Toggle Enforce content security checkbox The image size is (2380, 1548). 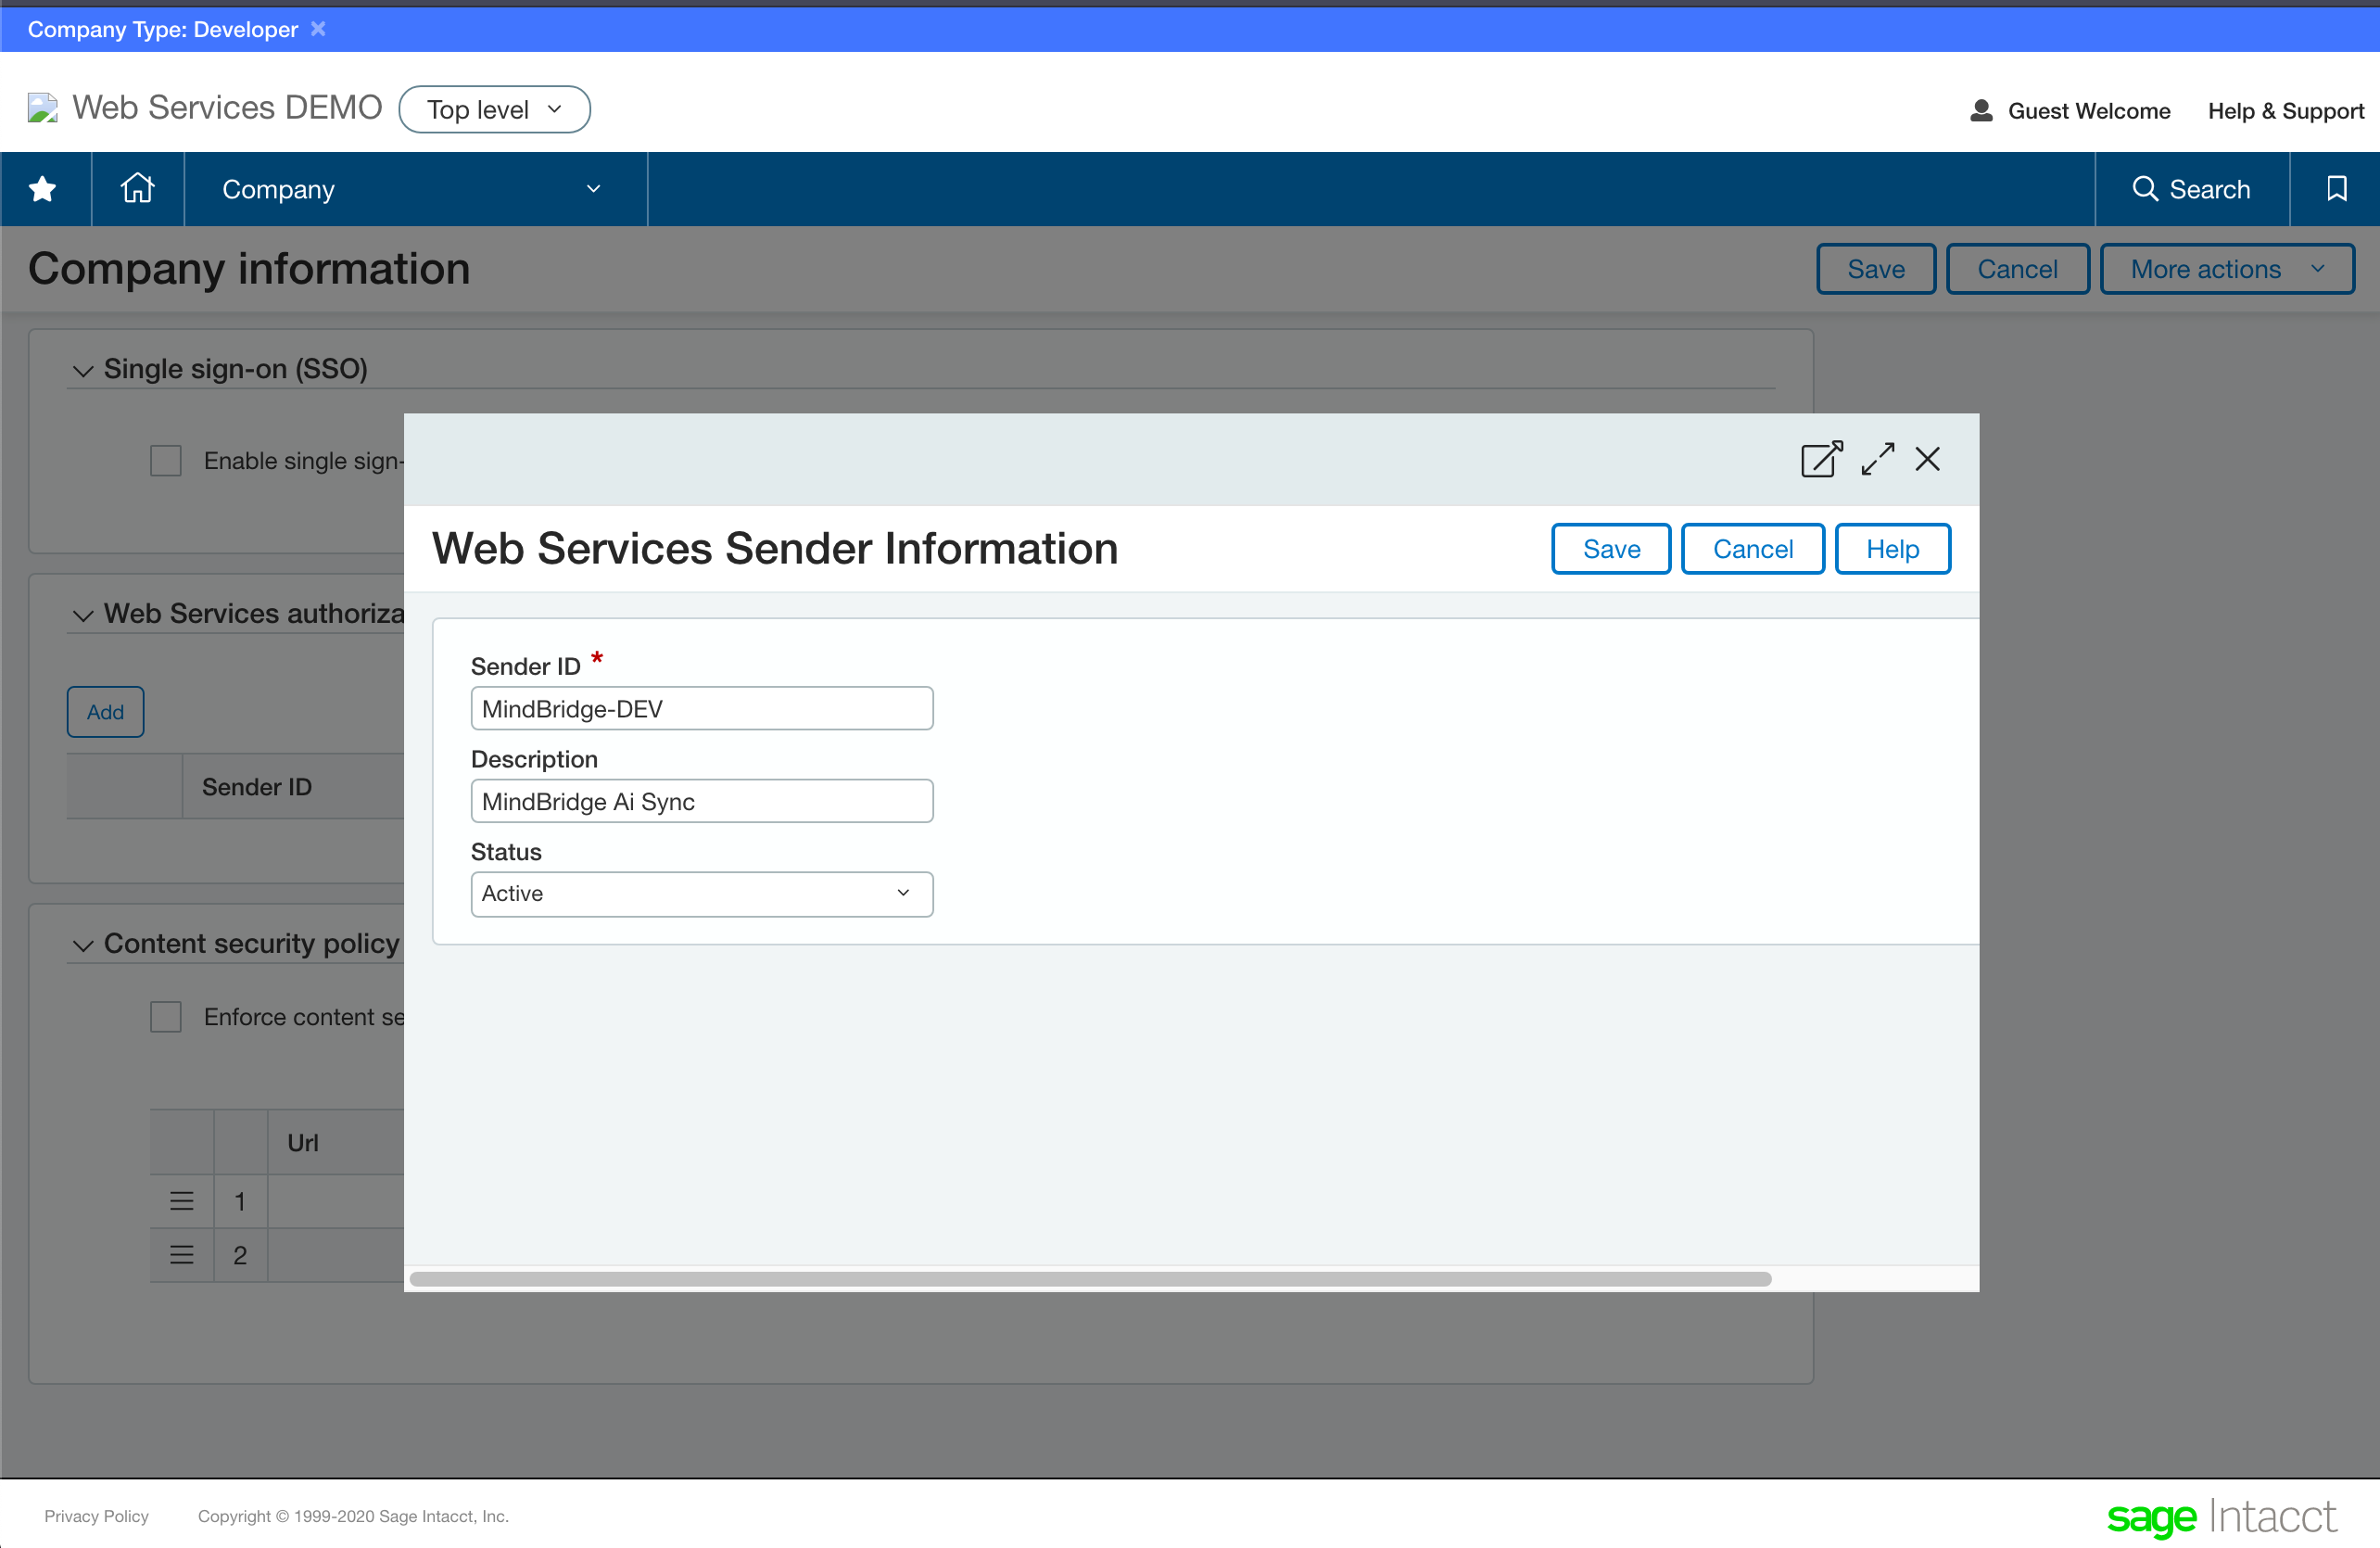[166, 1017]
